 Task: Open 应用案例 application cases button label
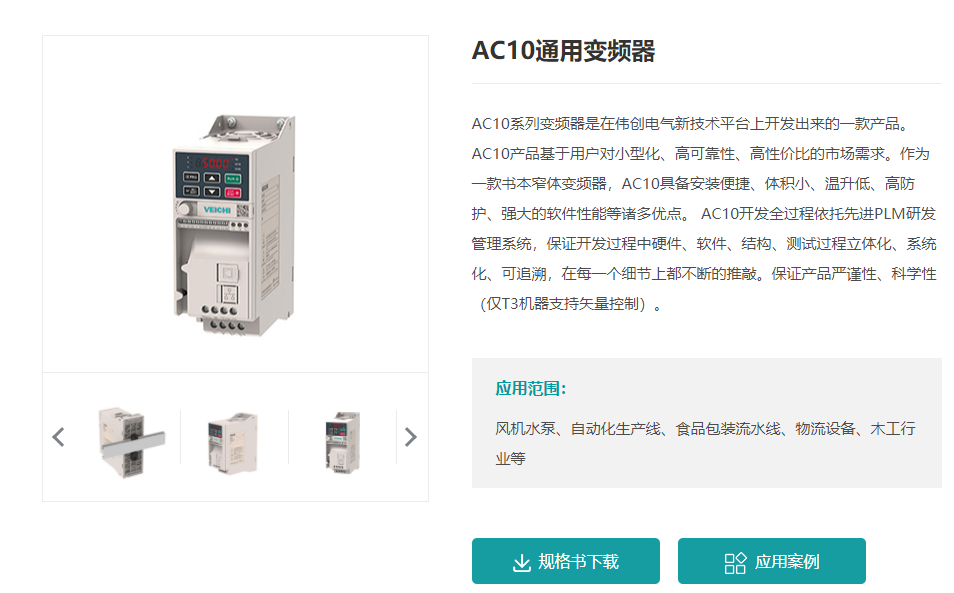pyautogui.click(x=787, y=561)
